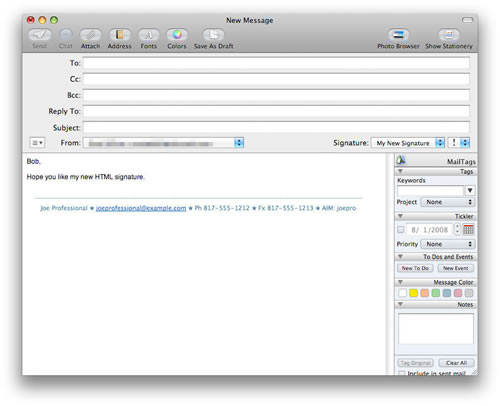500x406 pixels.
Task: Click in the To address field
Action: (276, 63)
